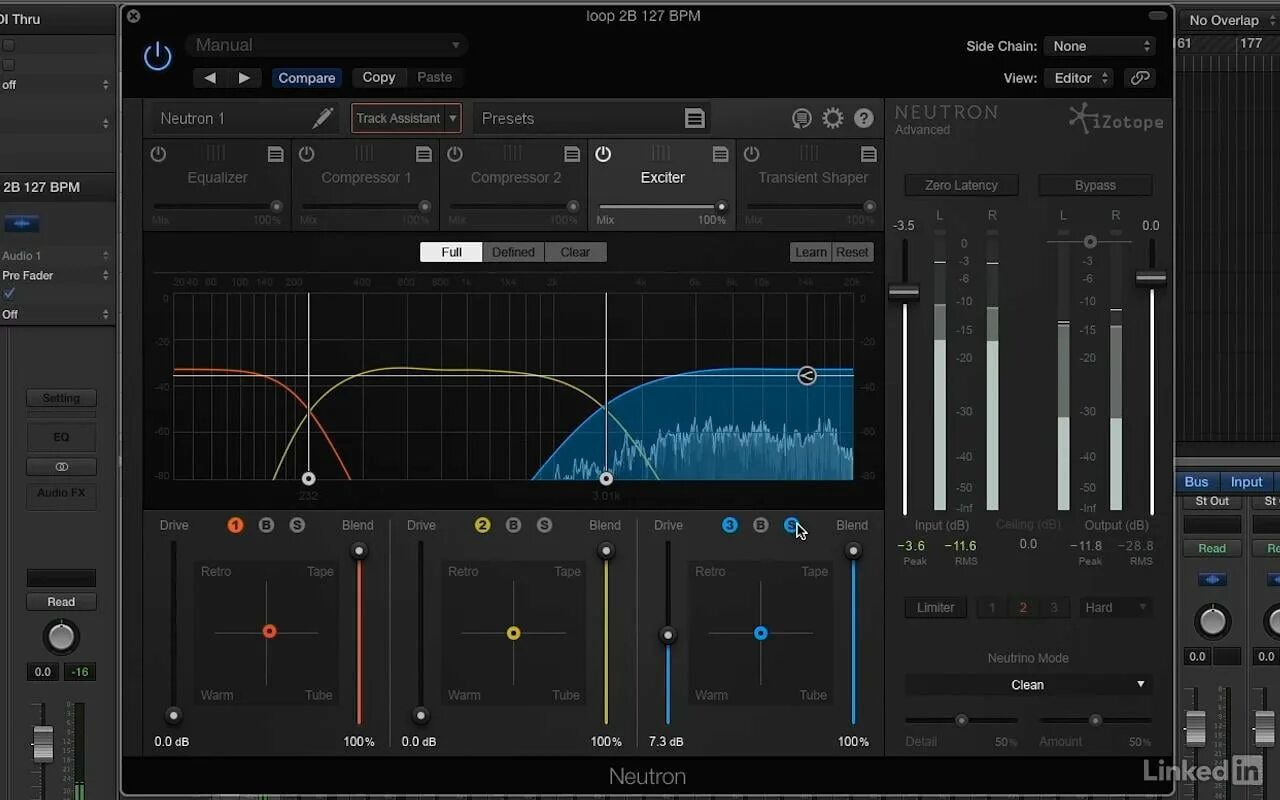Toggle the plugin power button

[158, 57]
